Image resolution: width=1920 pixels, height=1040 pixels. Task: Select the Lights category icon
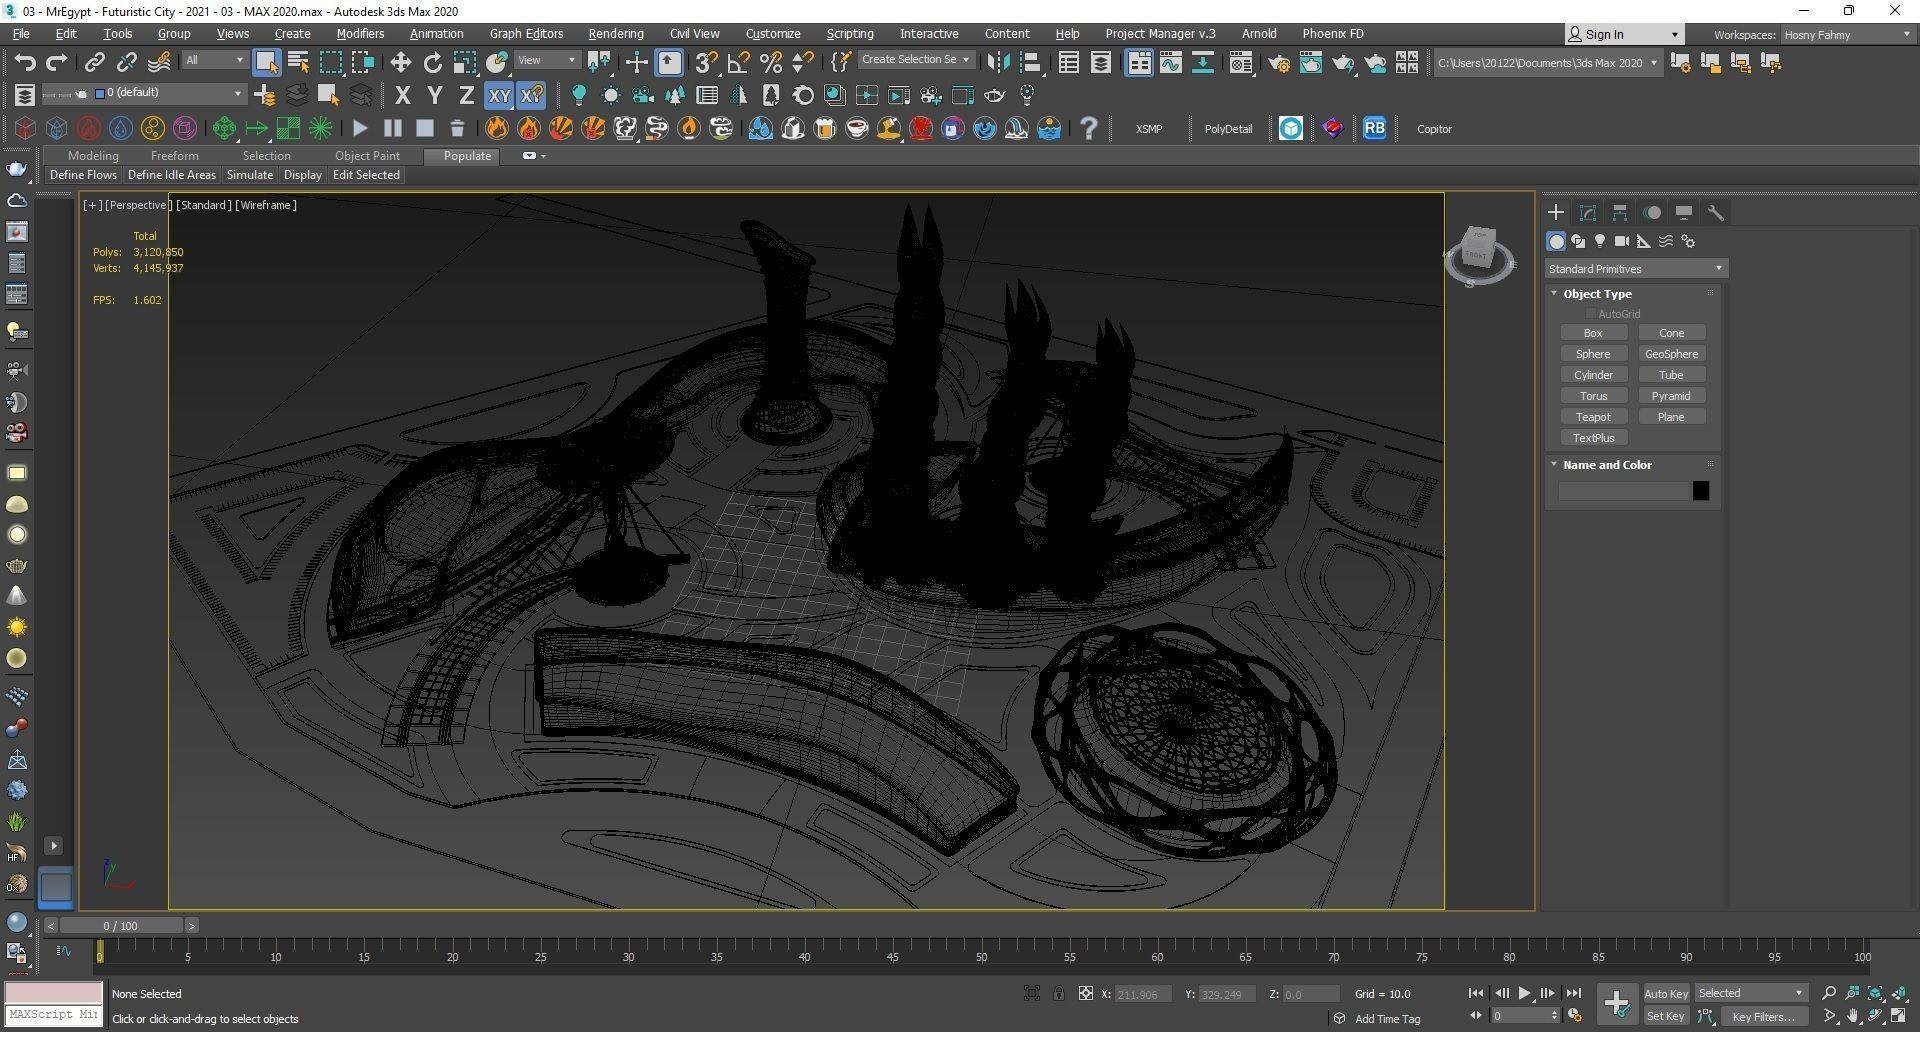(1600, 241)
